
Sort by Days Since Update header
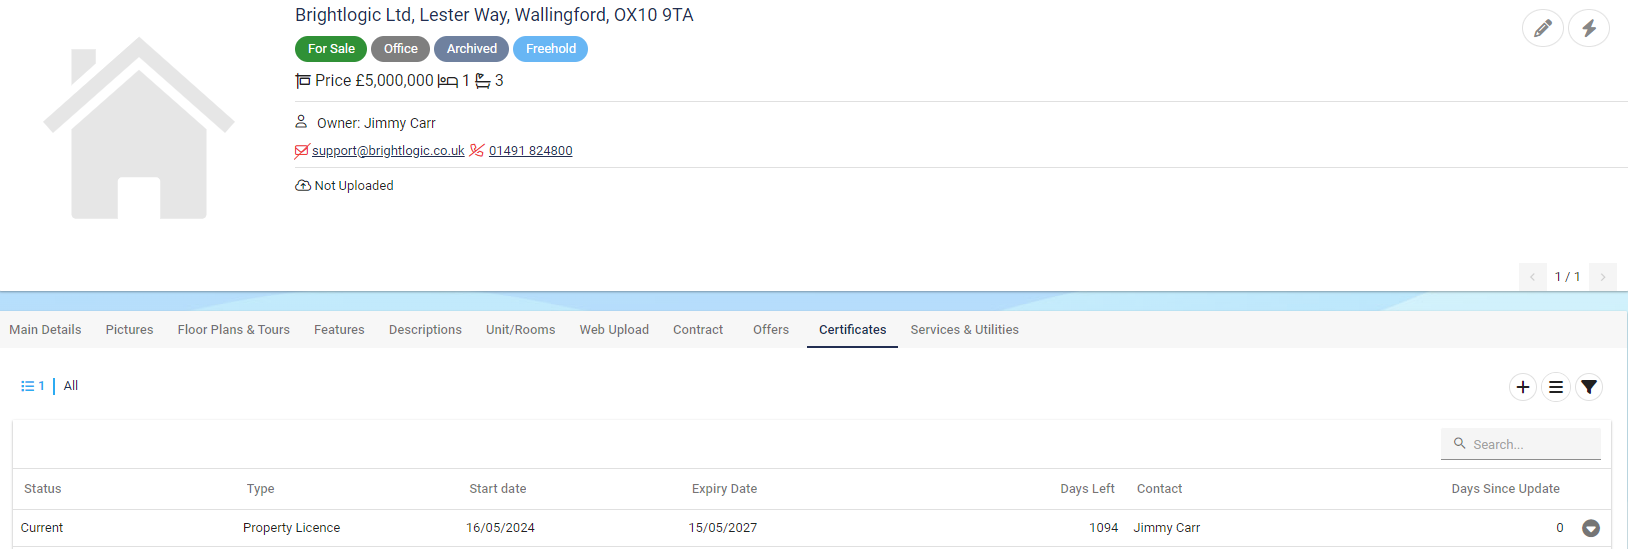point(1506,489)
